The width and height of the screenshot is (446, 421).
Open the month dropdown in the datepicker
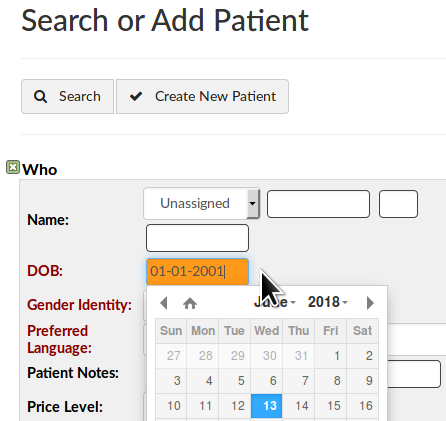[275, 302]
